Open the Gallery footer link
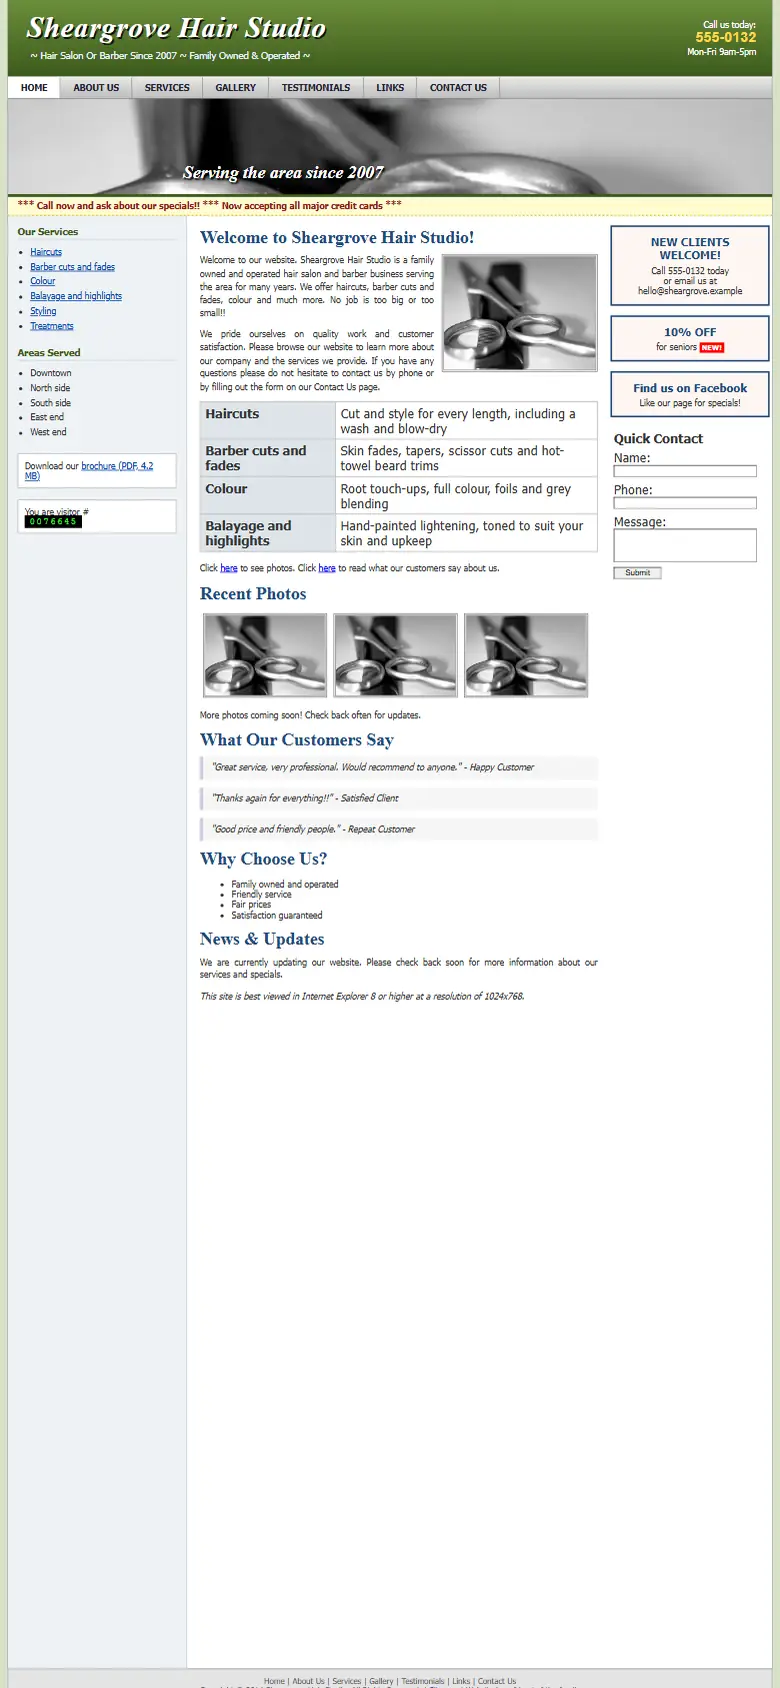 click(381, 1681)
